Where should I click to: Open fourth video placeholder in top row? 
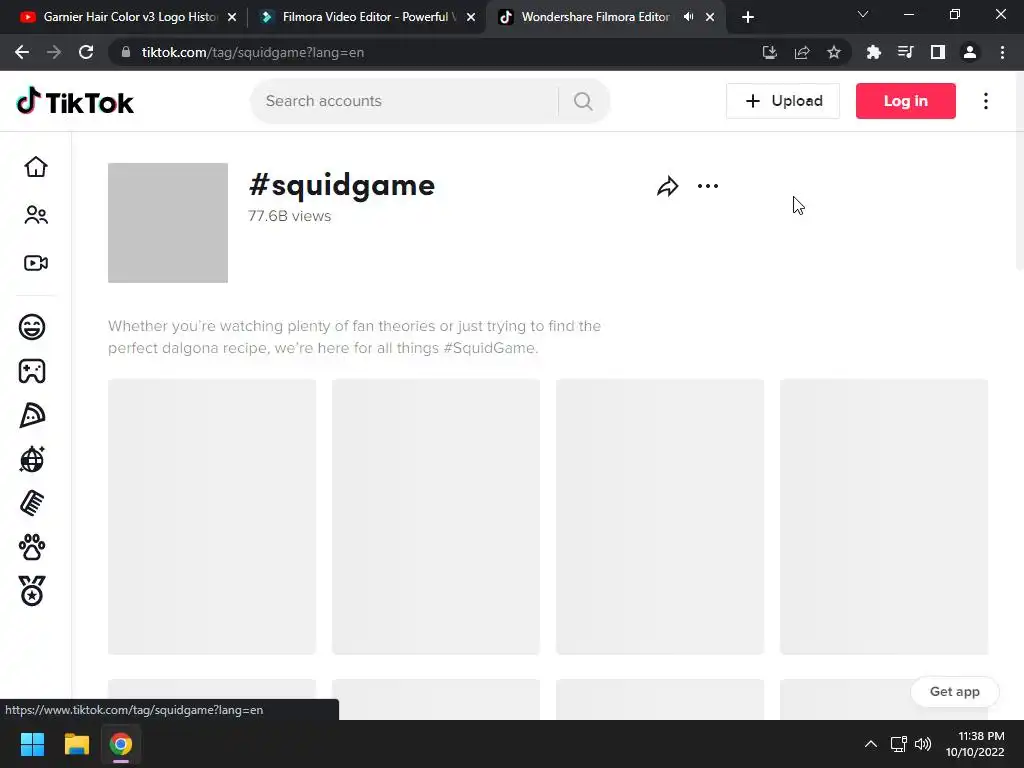tap(884, 517)
